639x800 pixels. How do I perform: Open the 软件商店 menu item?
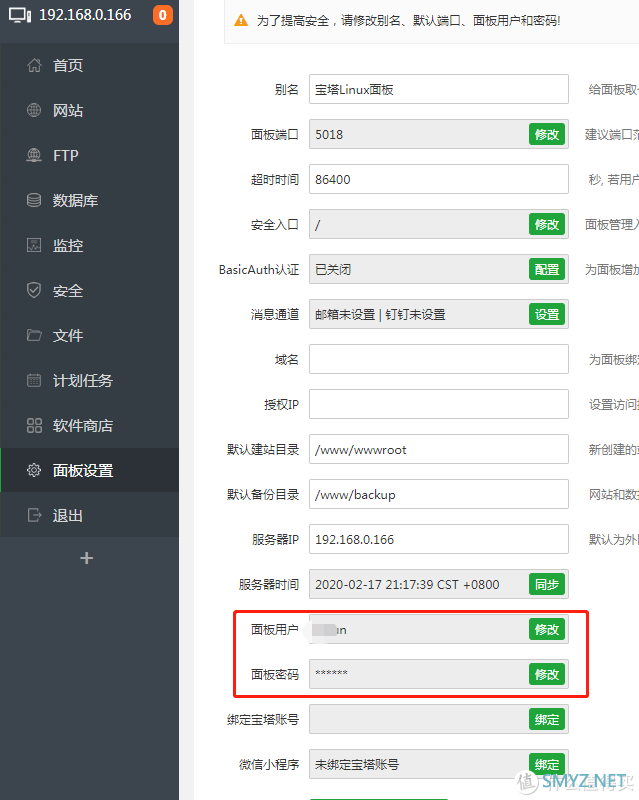click(x=89, y=426)
